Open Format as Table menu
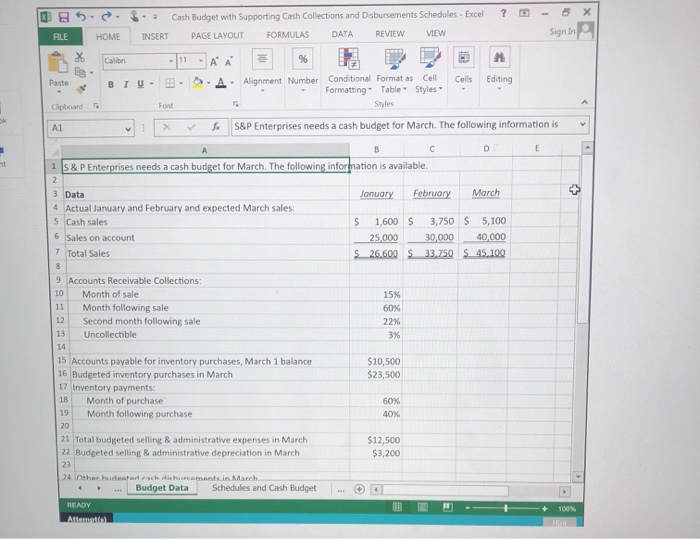Image resolution: width=700 pixels, height=539 pixels. point(395,71)
